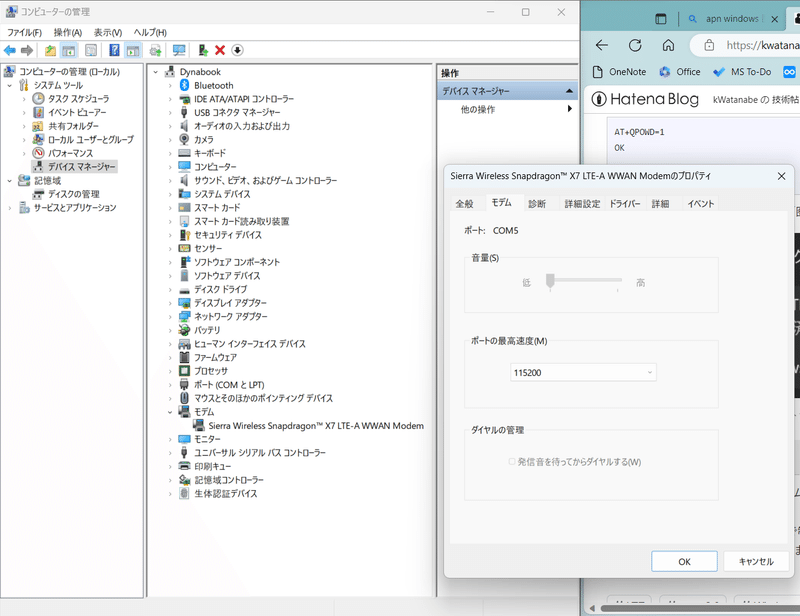Viewport: 800px width, 616px height.
Task: Click the update driver toolbar icon
Action: click(x=203, y=50)
